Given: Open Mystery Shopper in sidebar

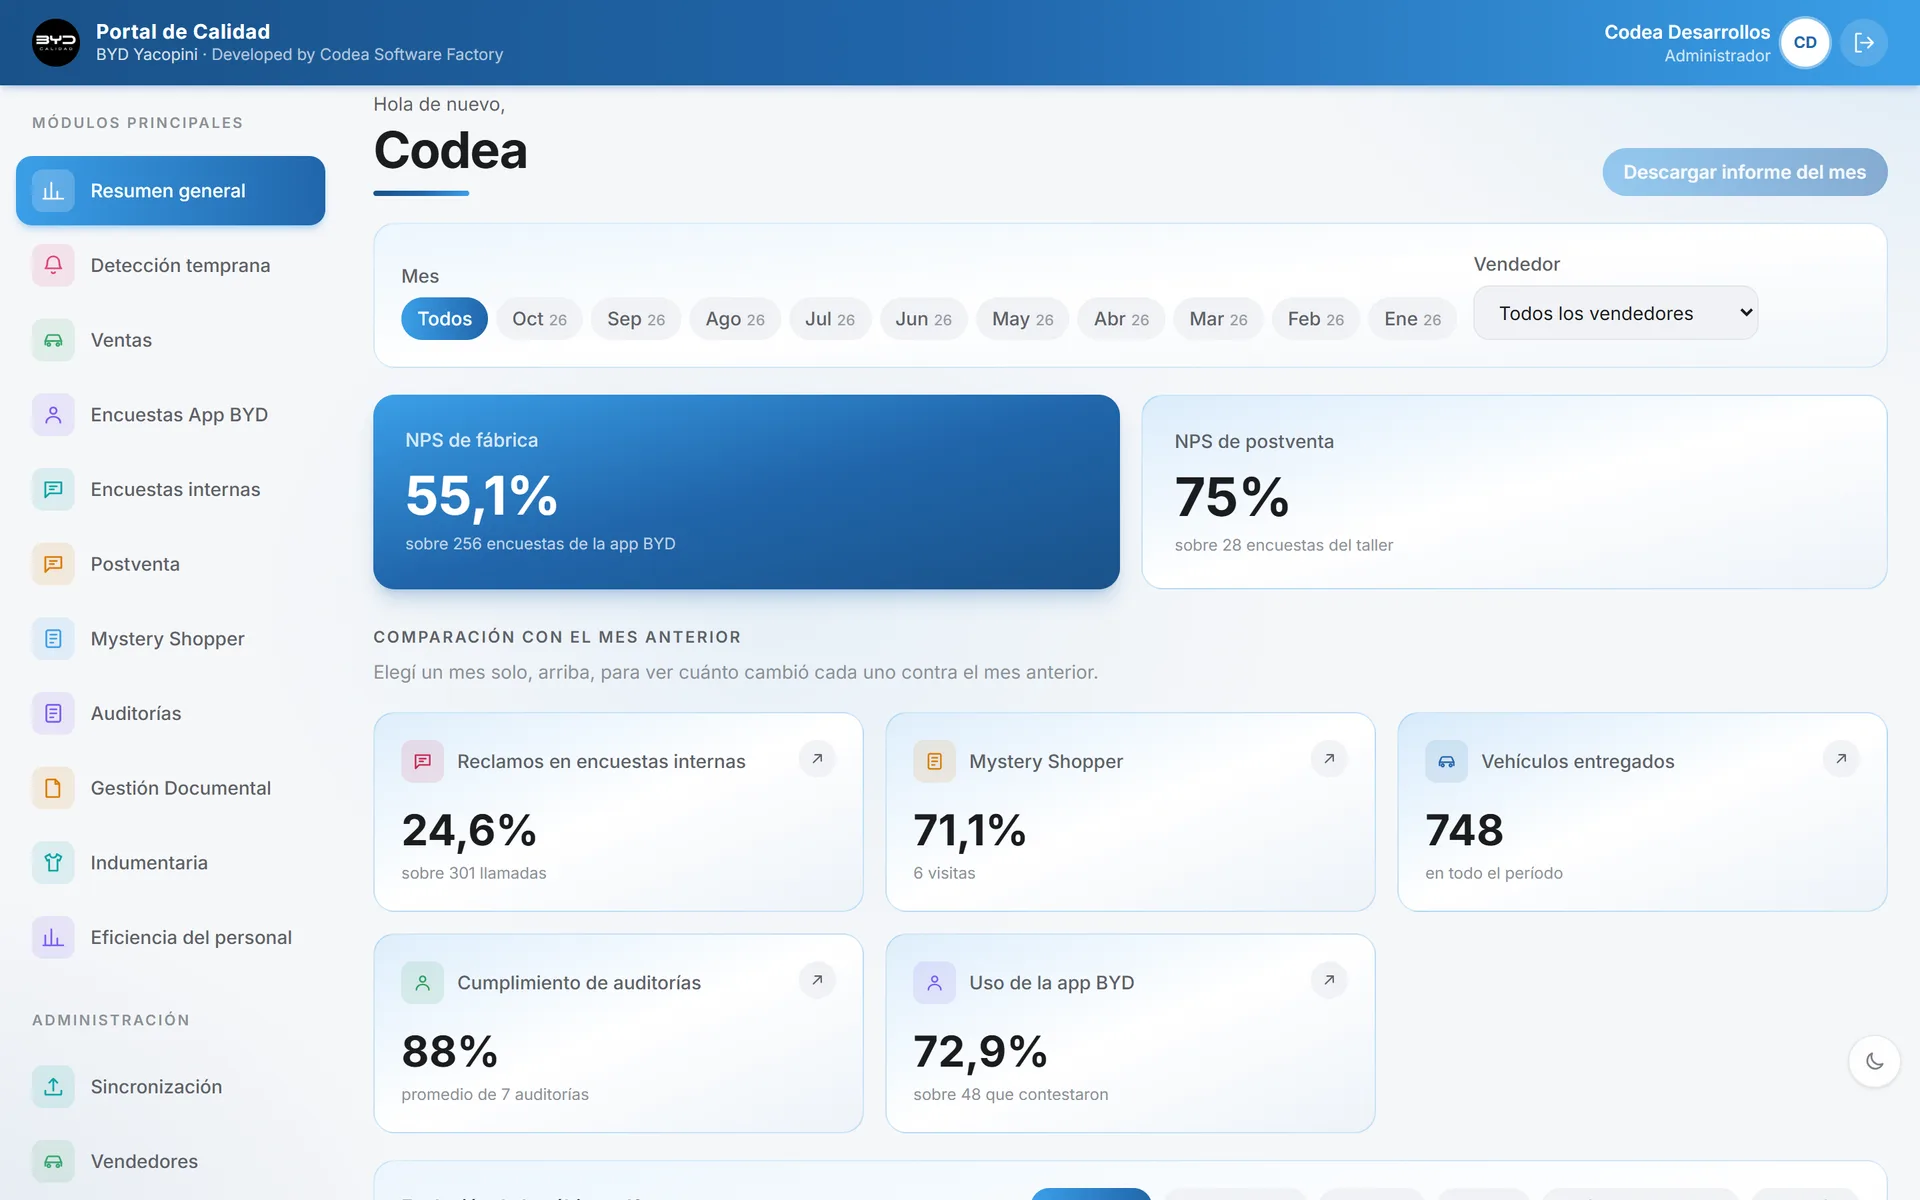Looking at the screenshot, I should (170, 639).
